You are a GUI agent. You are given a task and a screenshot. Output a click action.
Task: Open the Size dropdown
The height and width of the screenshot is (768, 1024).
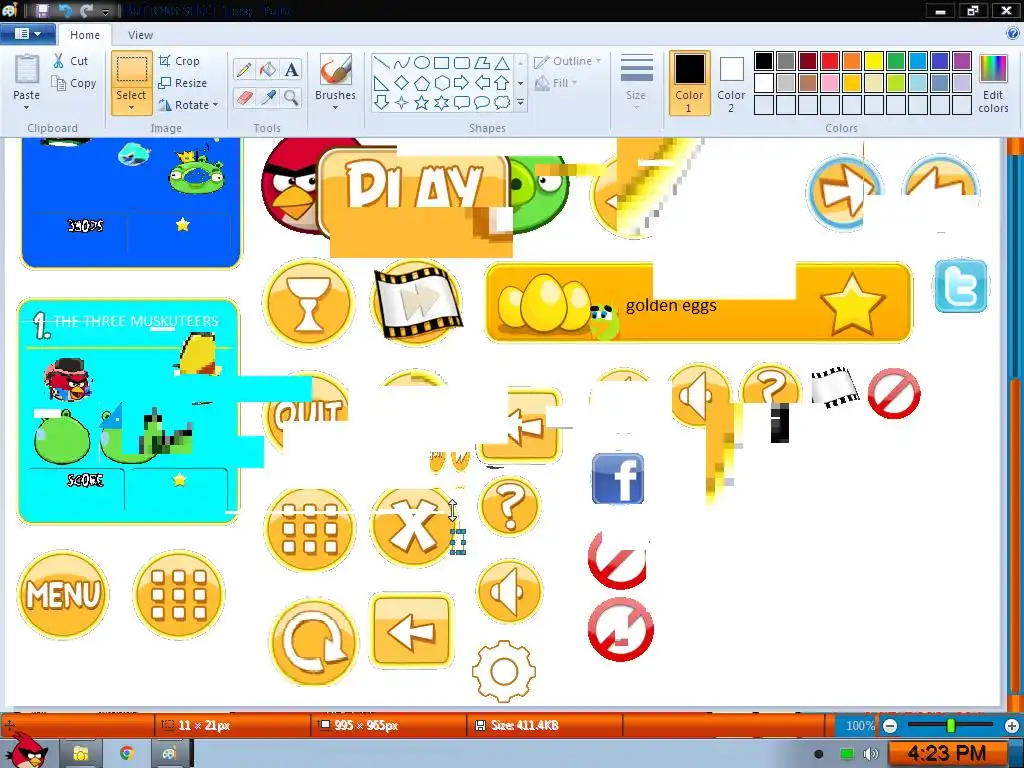(x=636, y=83)
